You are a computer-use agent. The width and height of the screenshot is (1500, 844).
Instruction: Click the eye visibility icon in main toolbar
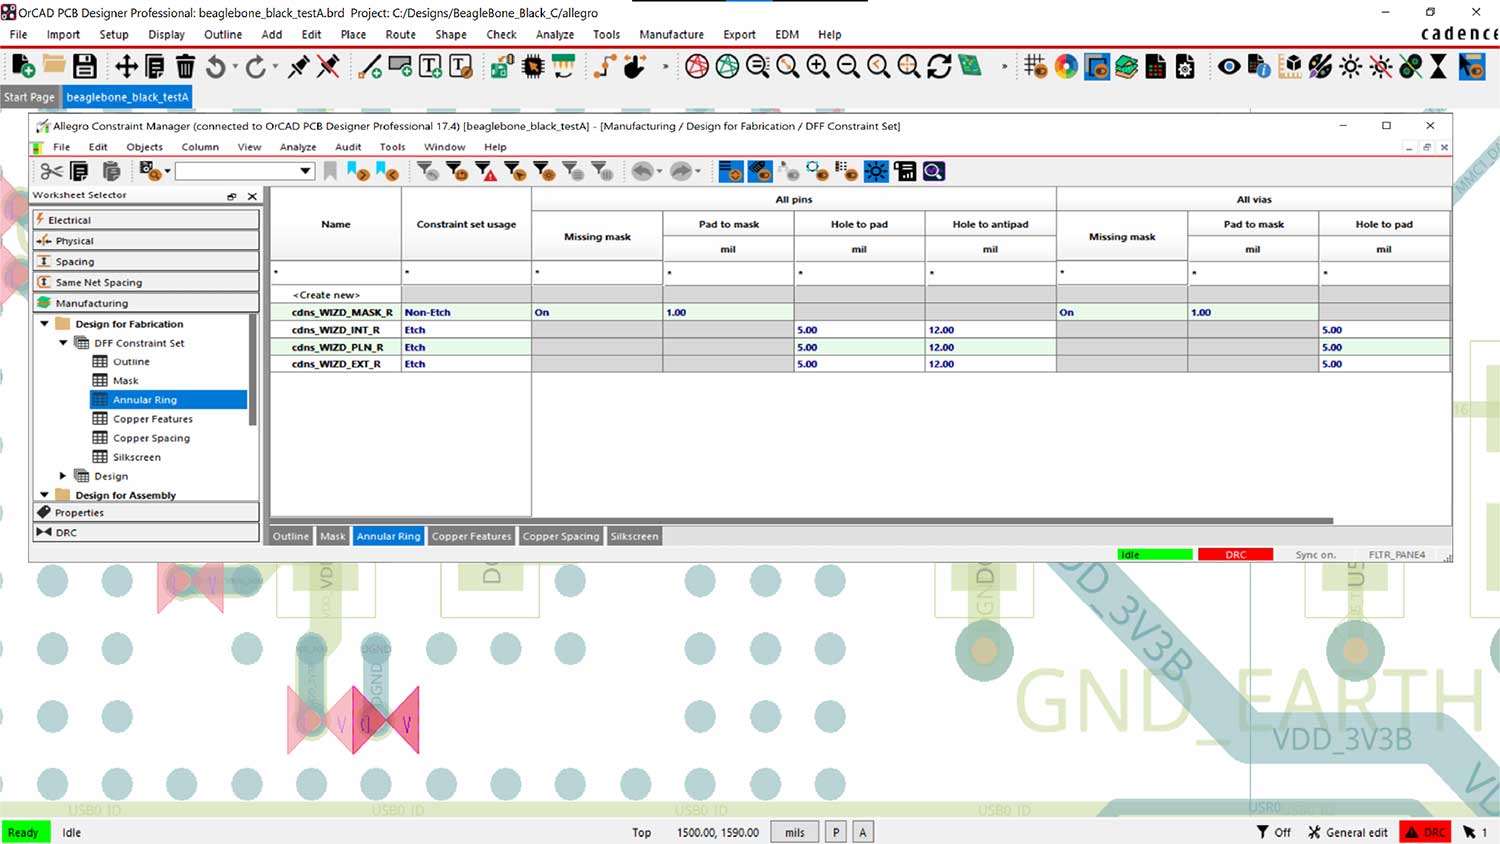(1229, 66)
